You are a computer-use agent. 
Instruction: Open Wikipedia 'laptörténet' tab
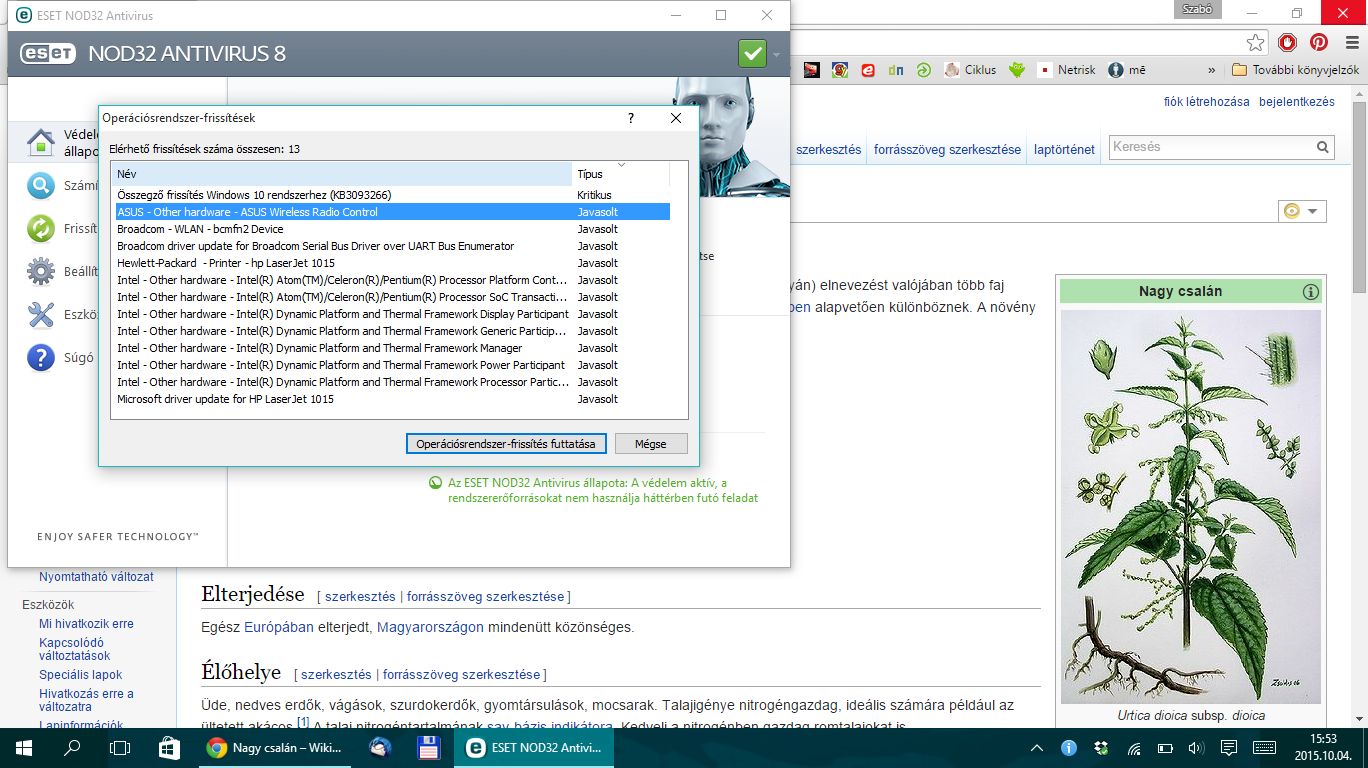click(1064, 149)
